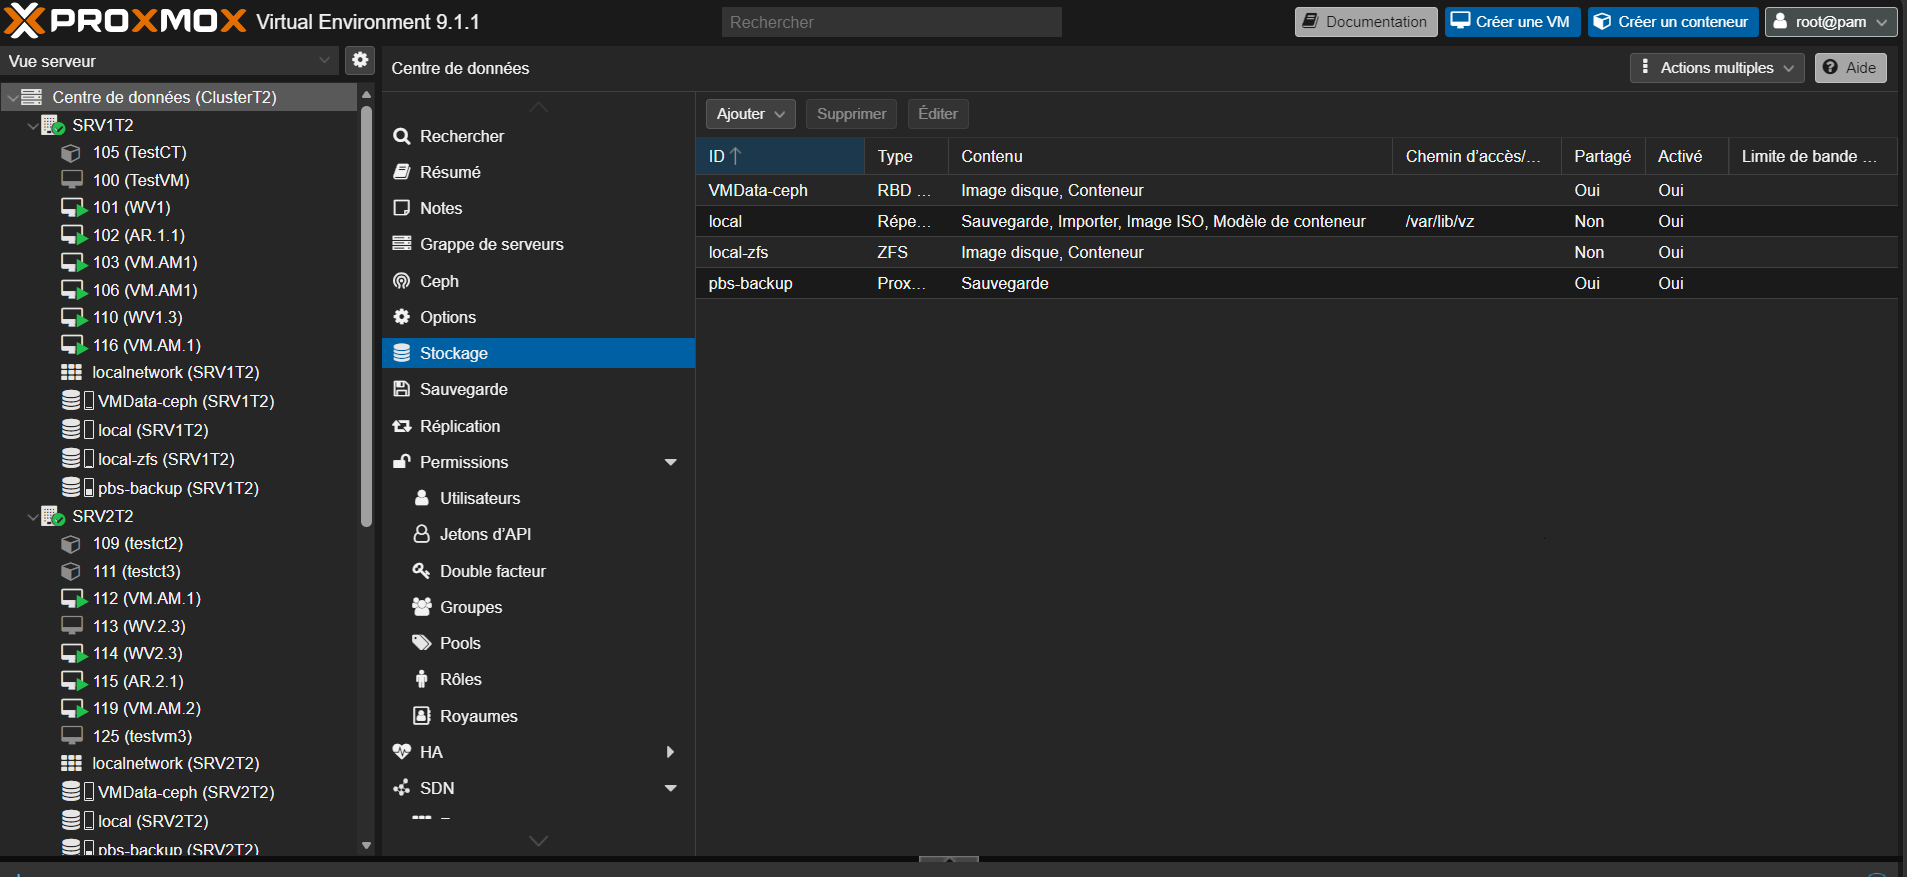Collapse the SRV1T2 node
The image size is (1907, 877).
33,125
